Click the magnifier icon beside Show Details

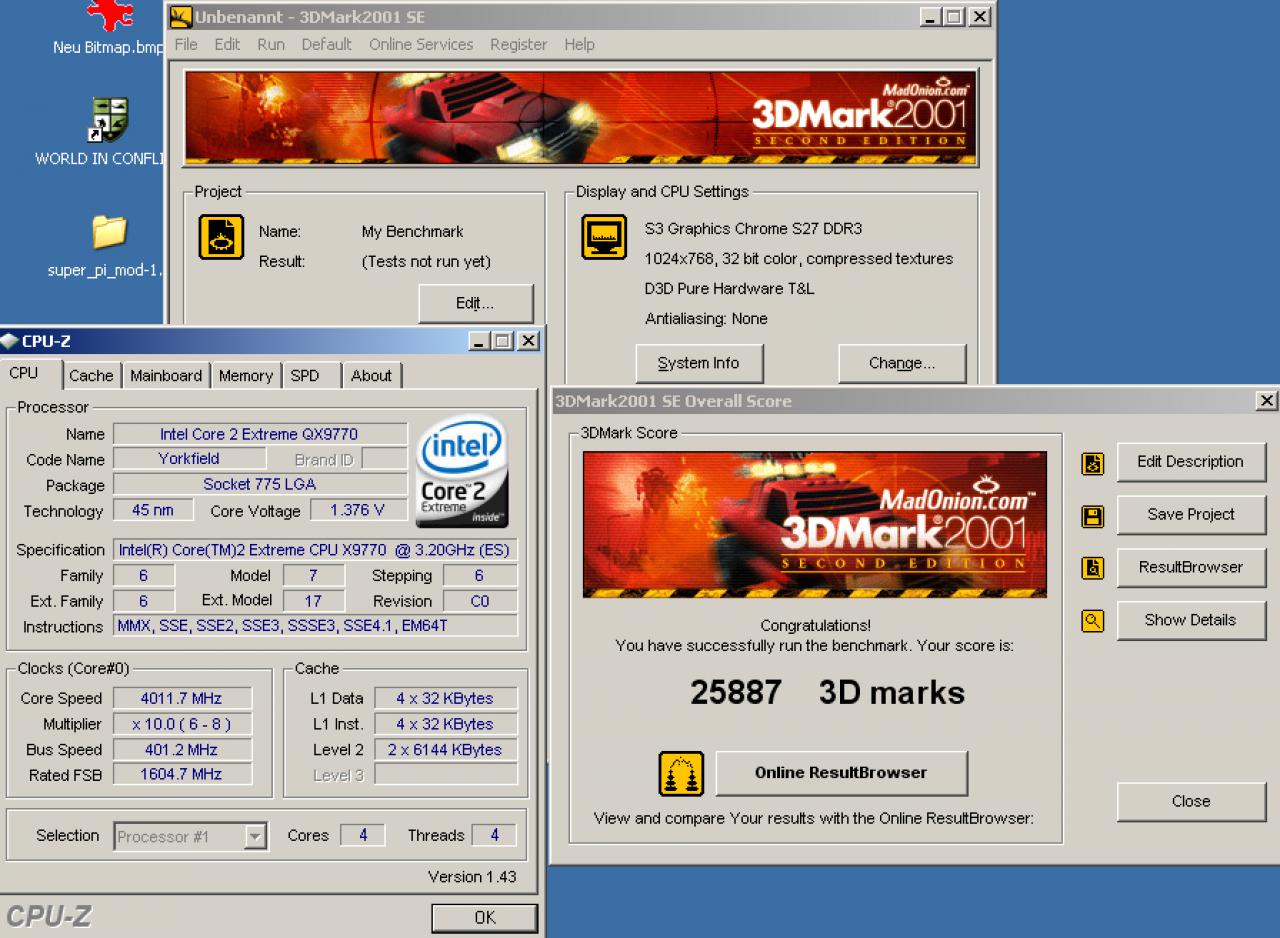tap(1093, 622)
